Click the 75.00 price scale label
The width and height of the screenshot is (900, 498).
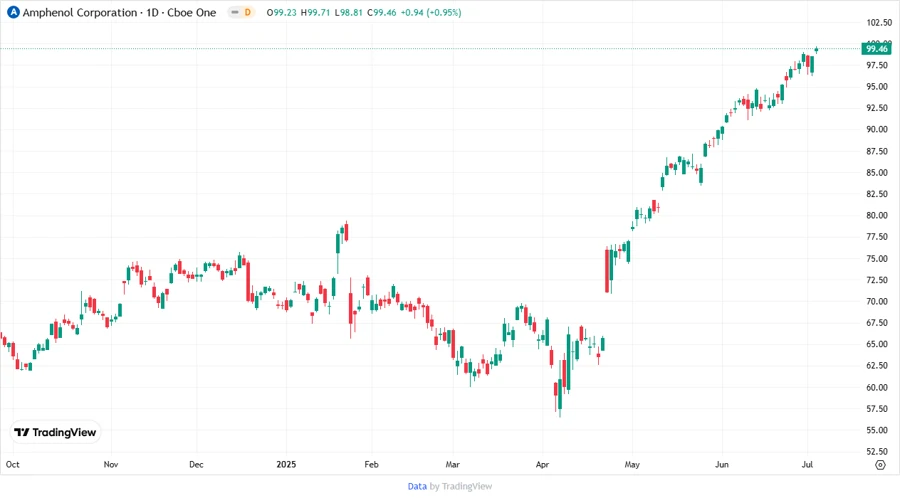click(877, 259)
